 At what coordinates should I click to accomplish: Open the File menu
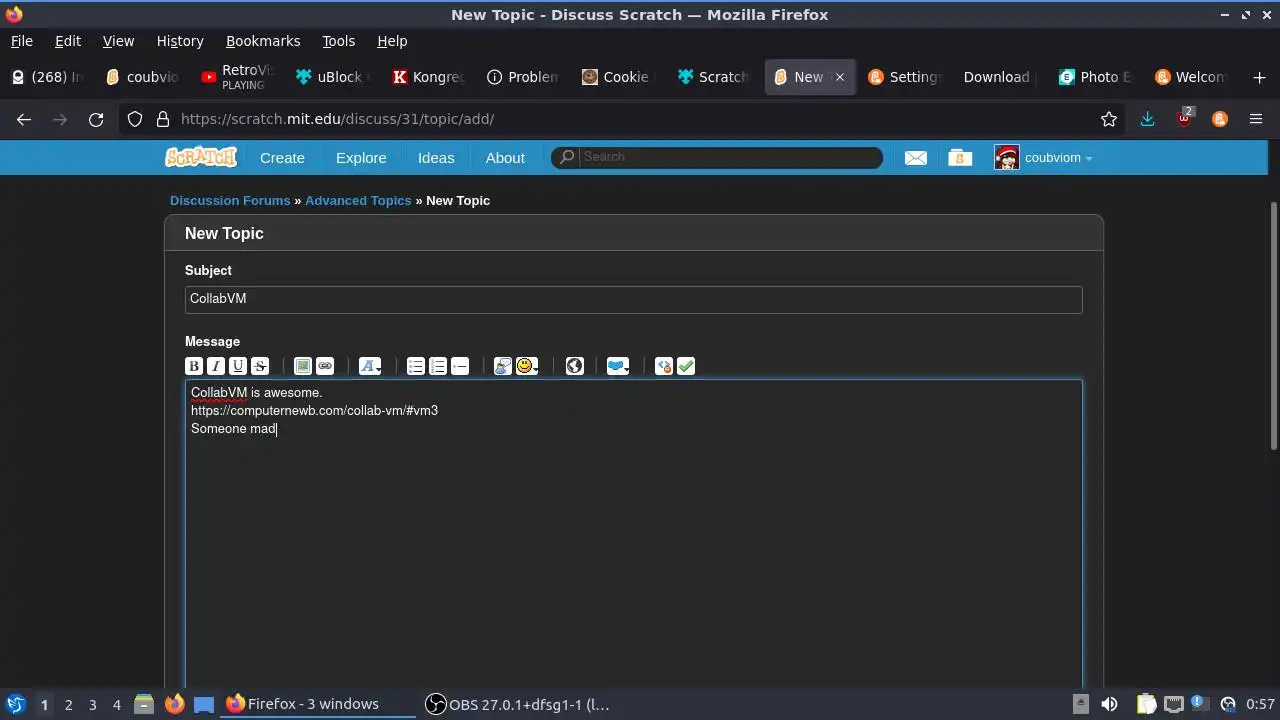22,41
